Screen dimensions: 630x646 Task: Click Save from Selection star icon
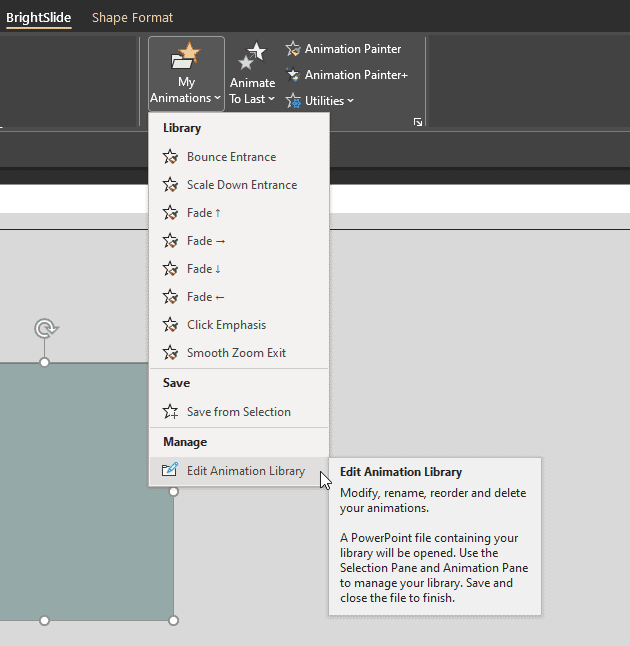click(x=171, y=412)
